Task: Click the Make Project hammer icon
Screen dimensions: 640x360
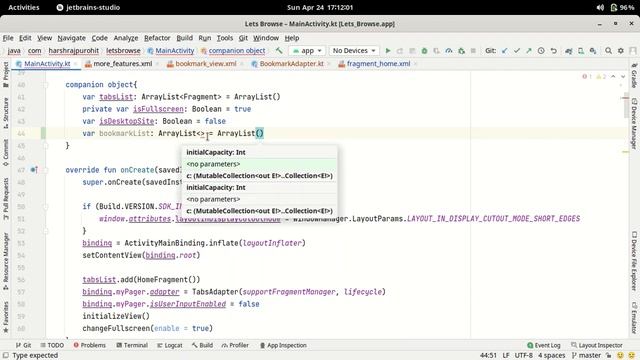Action: [x=279, y=51]
